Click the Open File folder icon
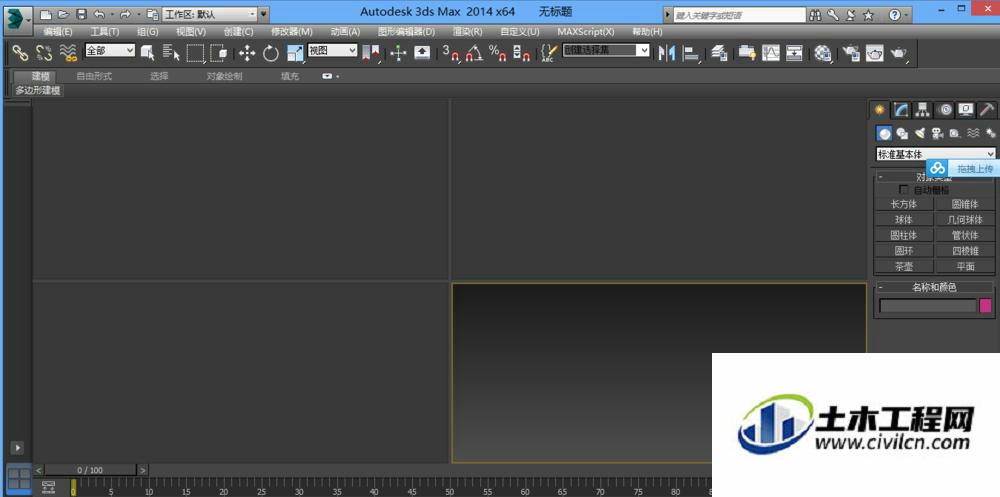 (63, 14)
